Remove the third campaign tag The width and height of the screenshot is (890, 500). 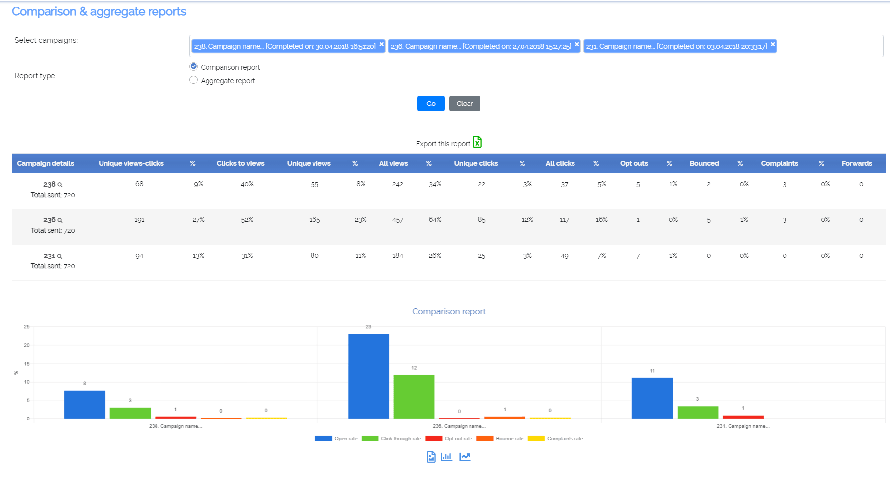click(773, 45)
